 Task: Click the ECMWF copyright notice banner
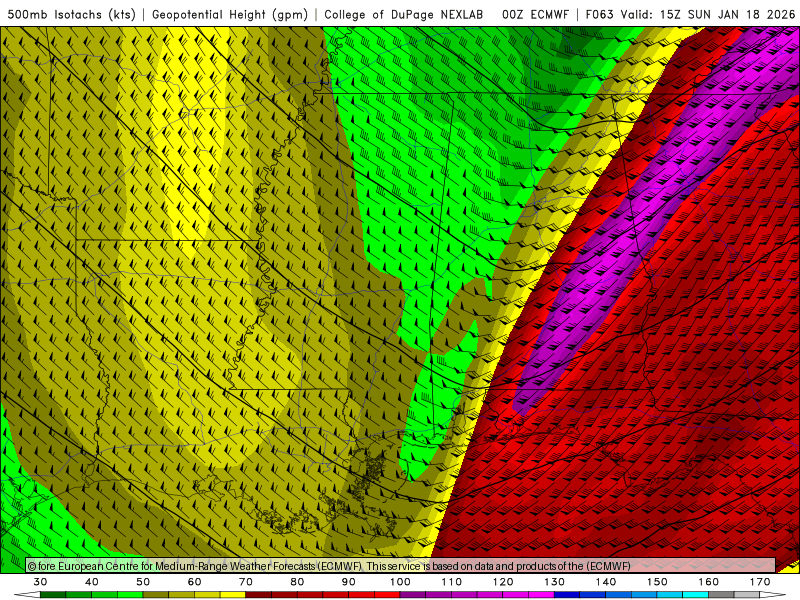401,566
